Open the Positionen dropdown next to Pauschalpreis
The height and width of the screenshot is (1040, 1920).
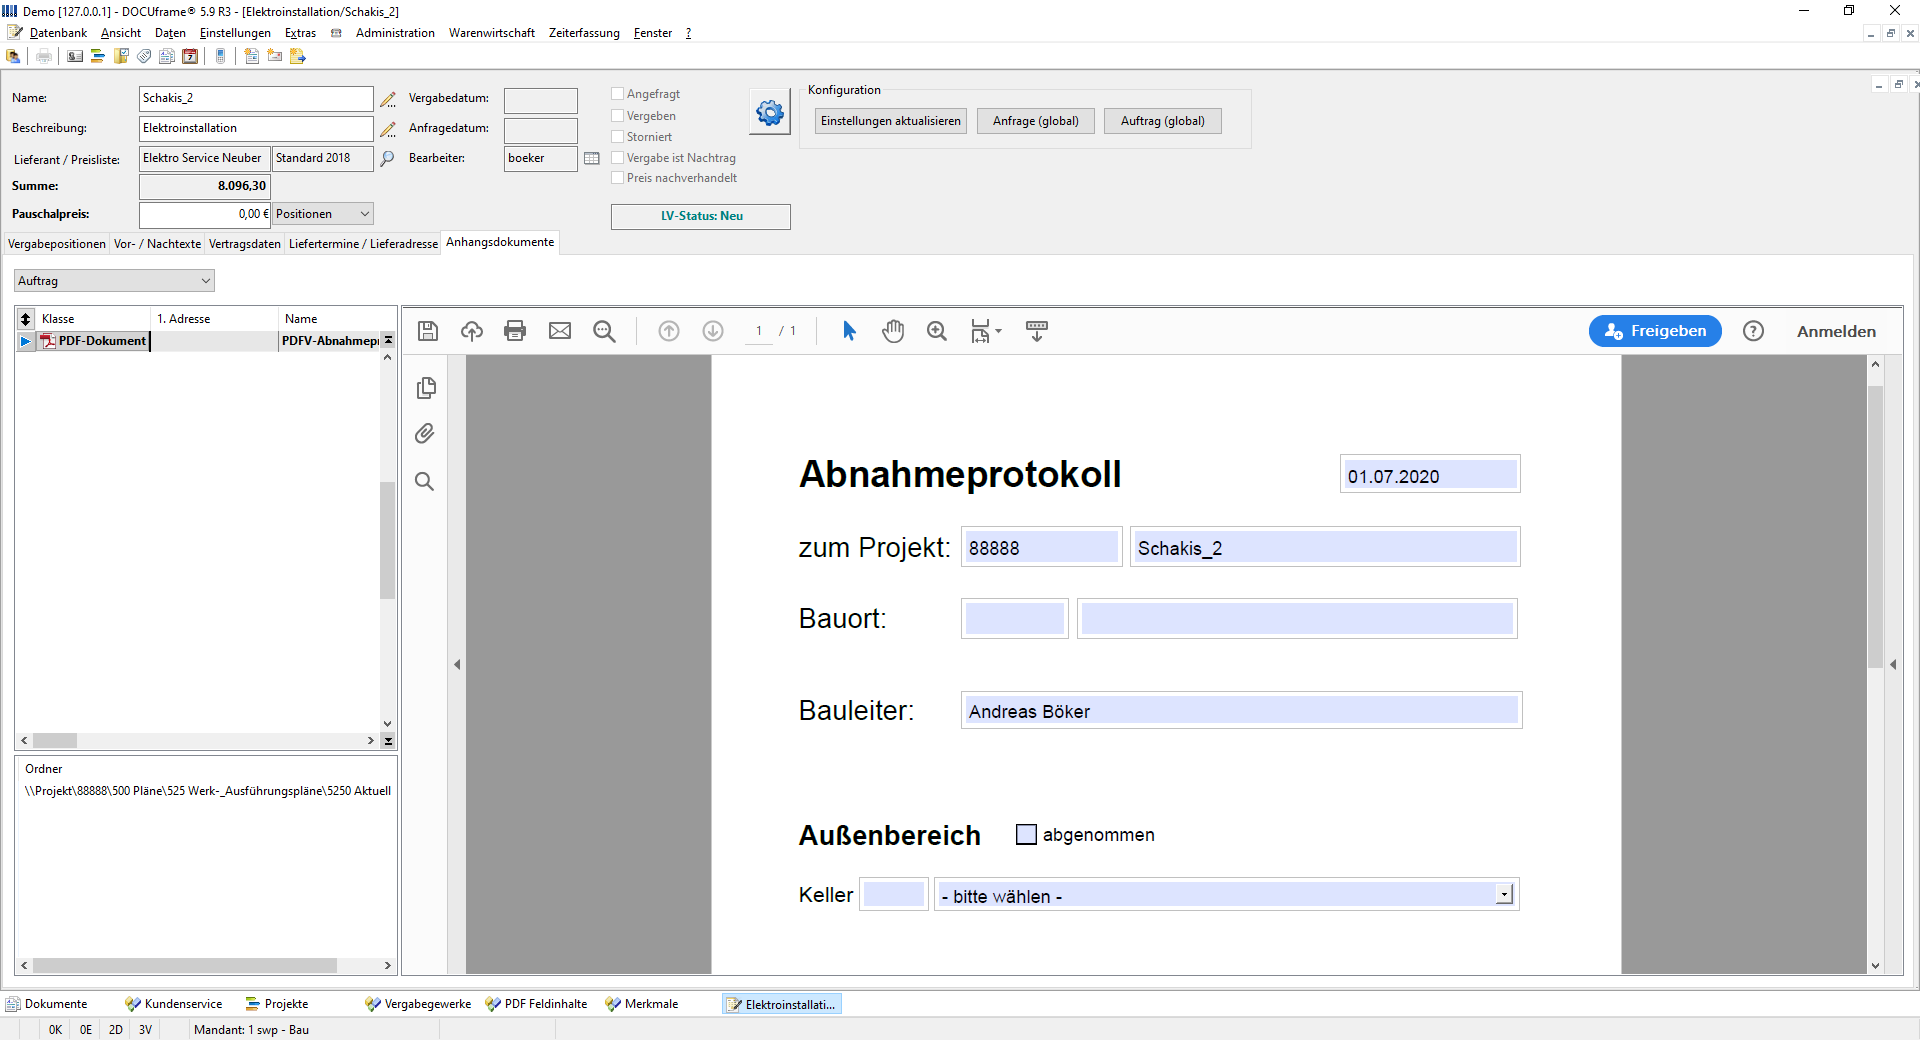pyautogui.click(x=323, y=214)
